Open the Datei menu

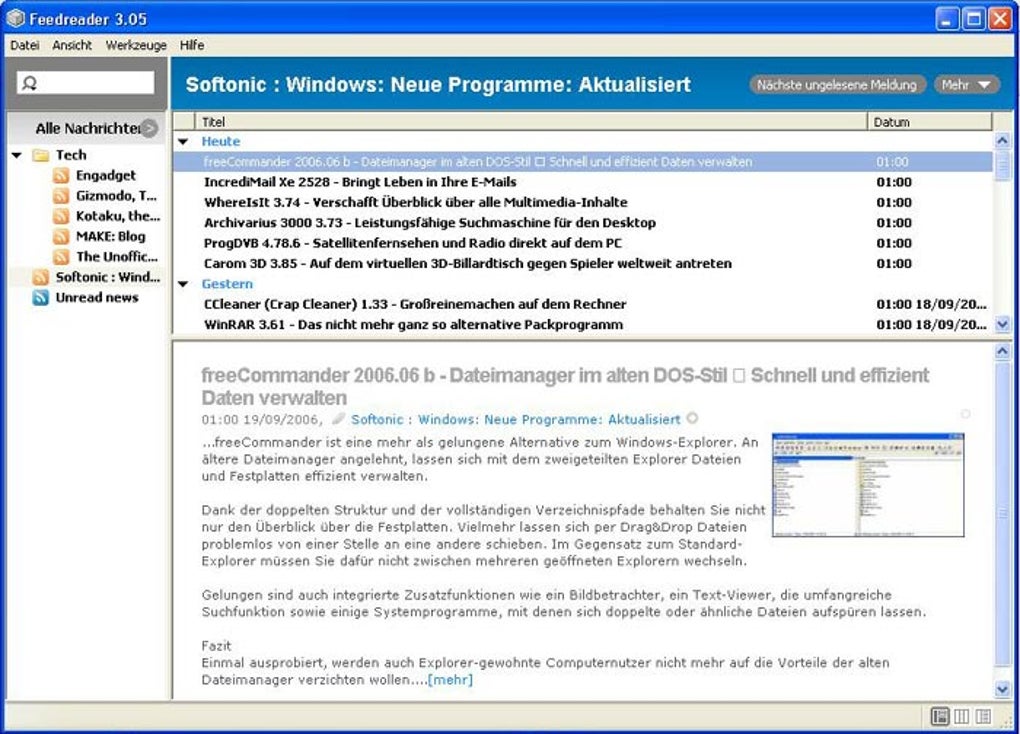(25, 45)
